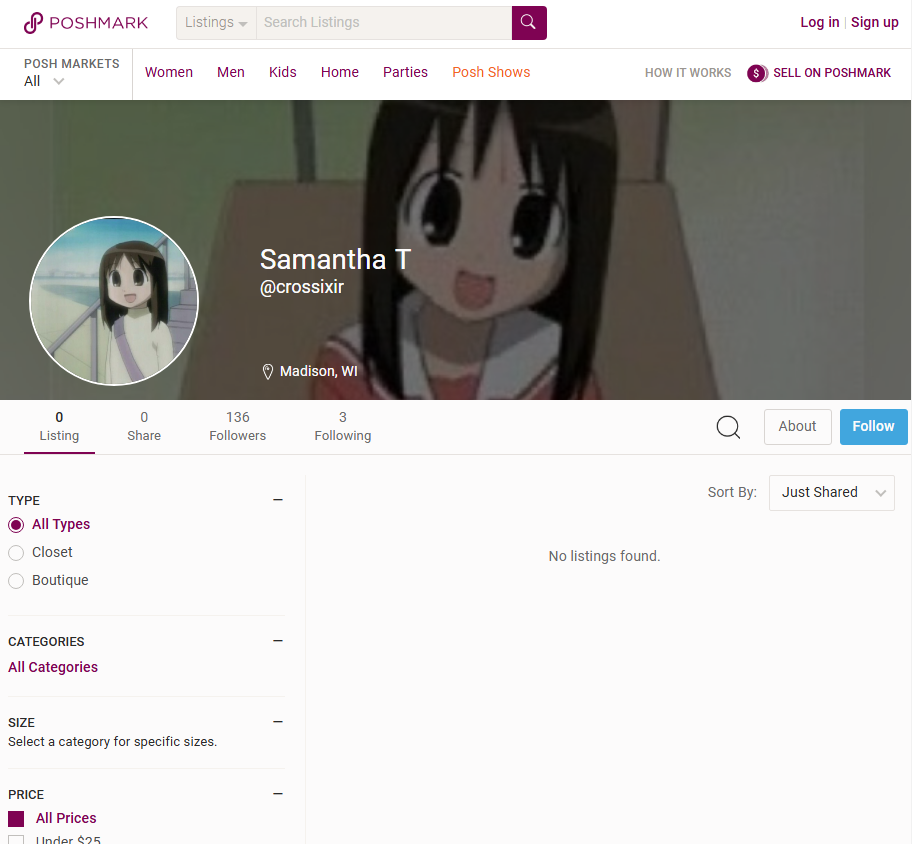
Task: View the 136 Followers tab
Action: click(x=237, y=426)
